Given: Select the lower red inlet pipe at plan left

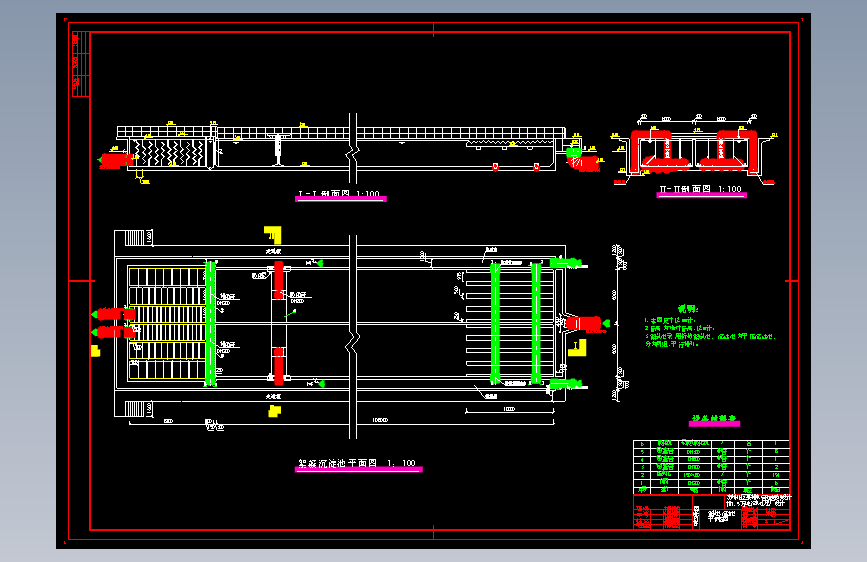Looking at the screenshot, I should click(x=116, y=332).
